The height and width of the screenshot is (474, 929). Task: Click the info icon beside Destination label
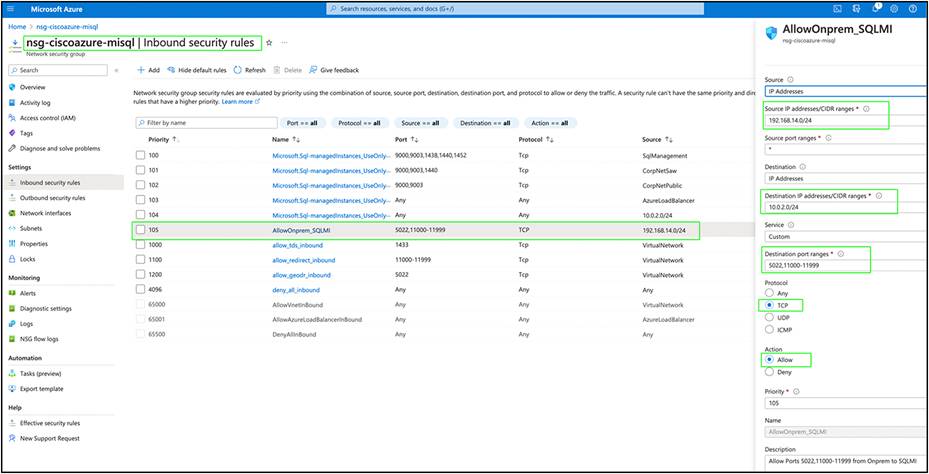click(x=803, y=167)
